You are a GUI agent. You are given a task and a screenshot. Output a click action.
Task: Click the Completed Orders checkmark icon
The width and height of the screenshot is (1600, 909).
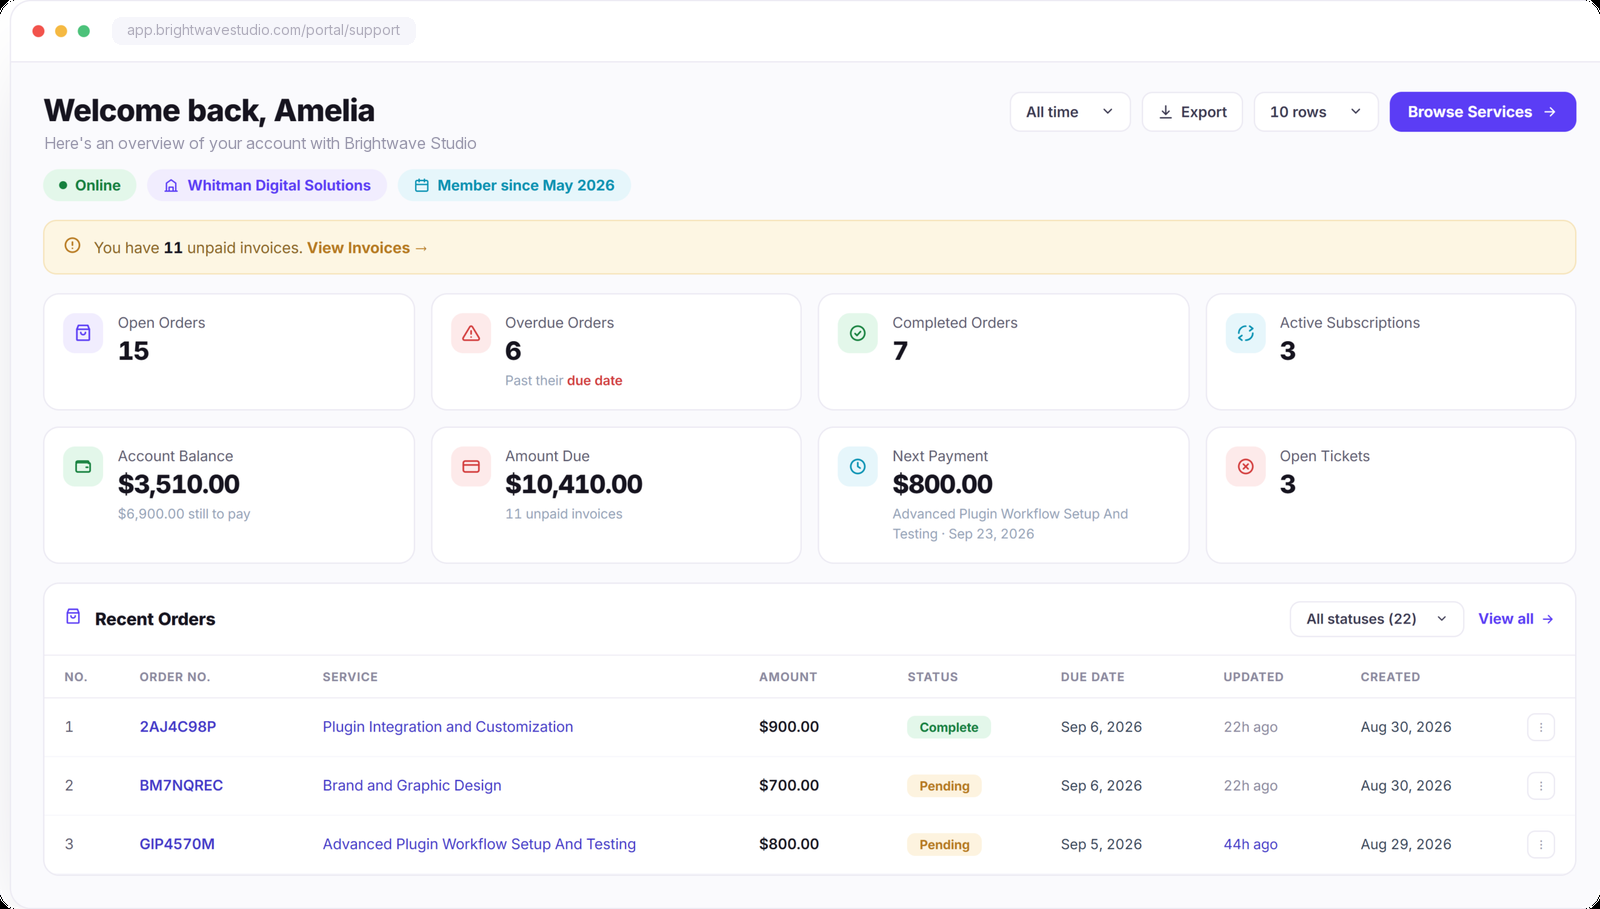coord(858,334)
